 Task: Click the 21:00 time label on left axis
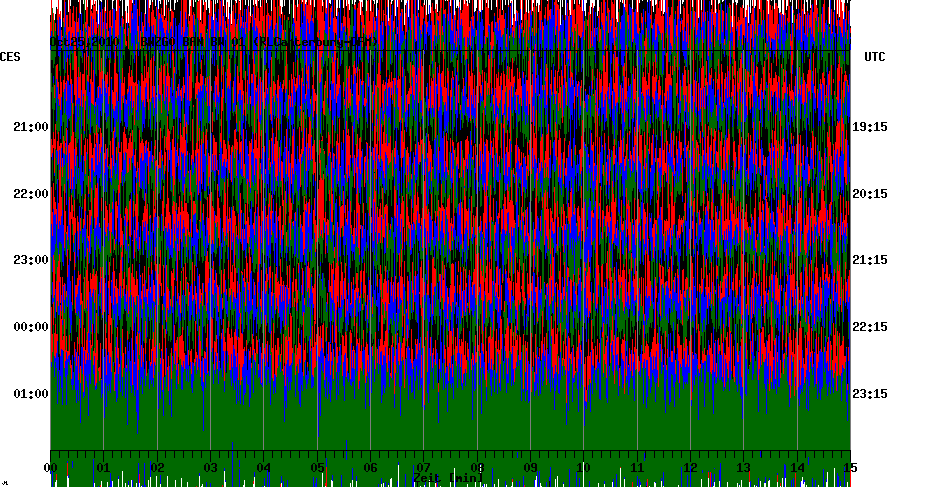[30, 127]
